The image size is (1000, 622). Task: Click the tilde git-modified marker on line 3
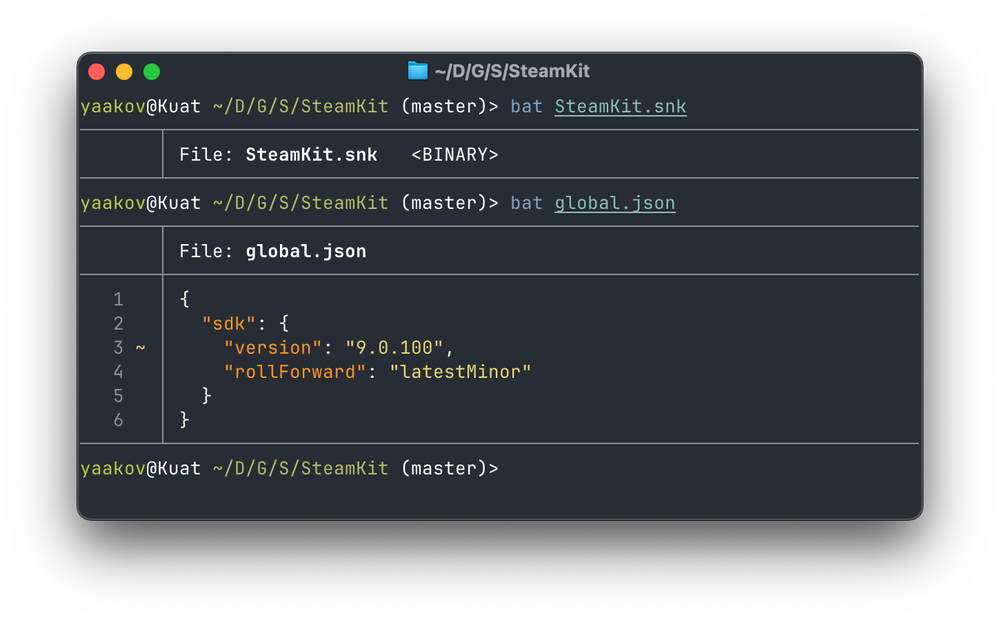140,348
